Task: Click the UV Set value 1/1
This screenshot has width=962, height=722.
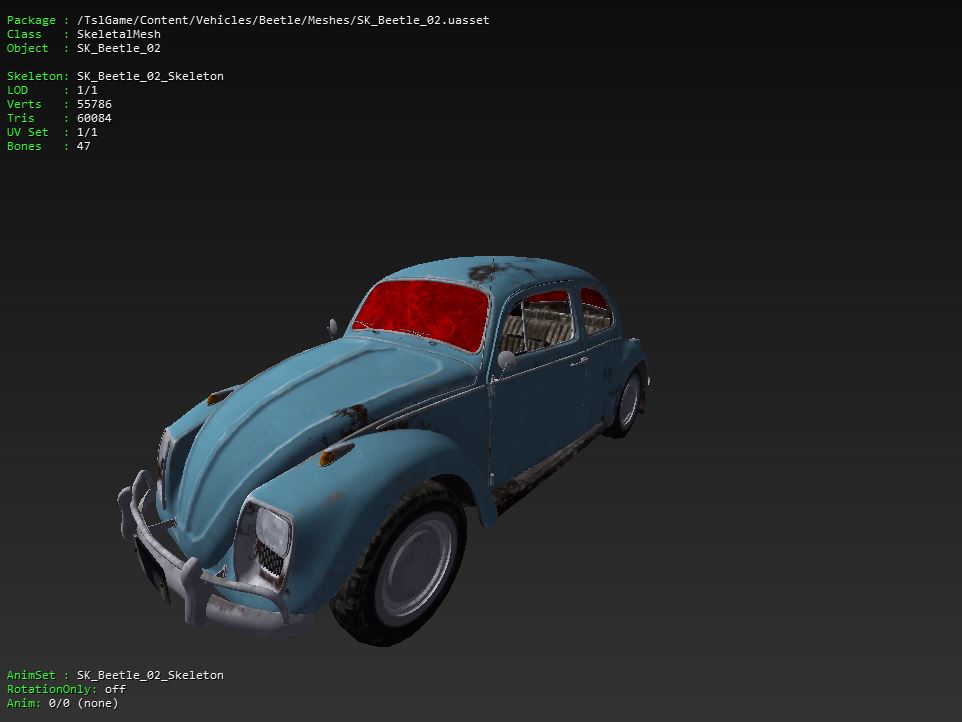Action: point(87,132)
